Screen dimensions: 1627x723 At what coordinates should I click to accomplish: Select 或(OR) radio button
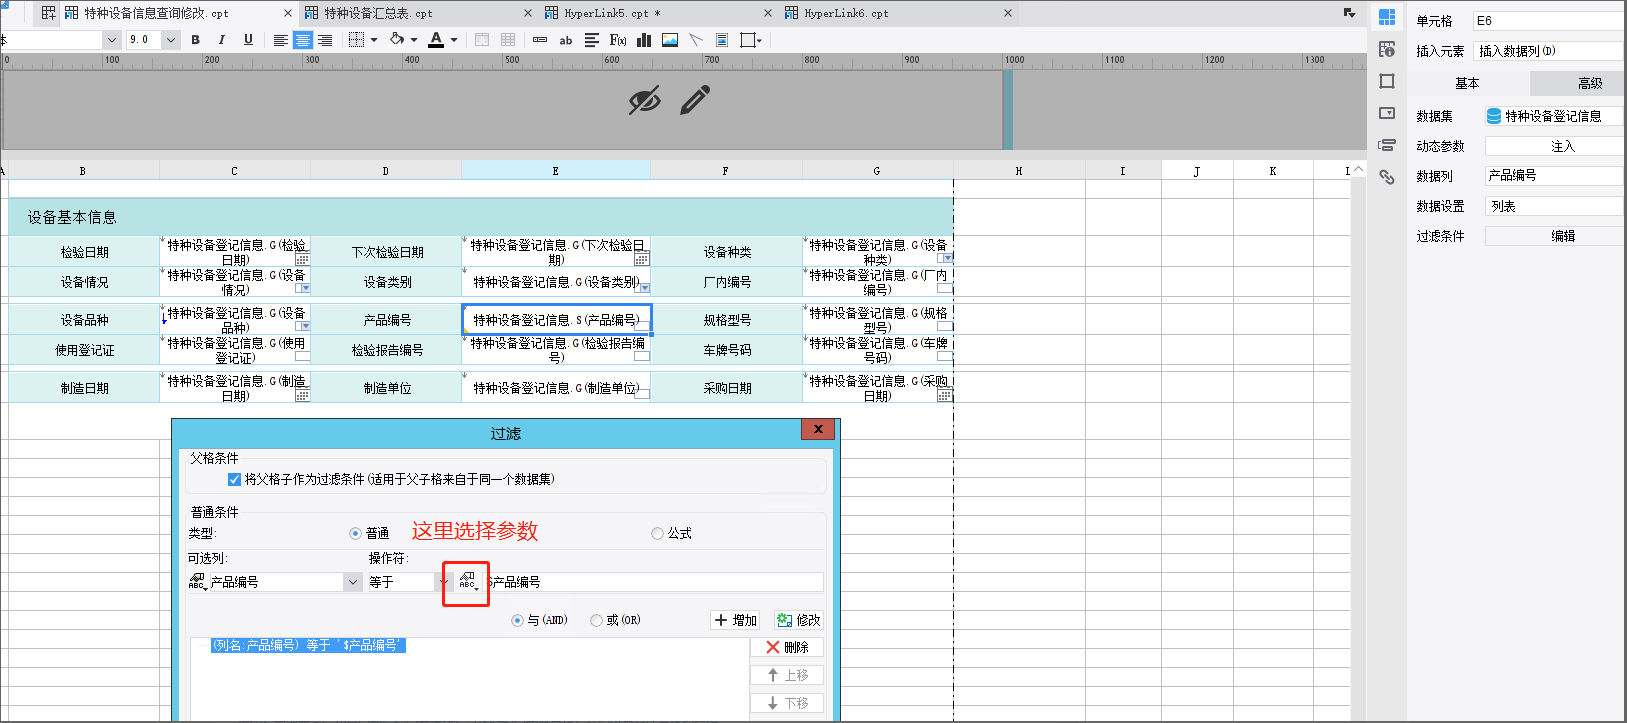coord(596,620)
